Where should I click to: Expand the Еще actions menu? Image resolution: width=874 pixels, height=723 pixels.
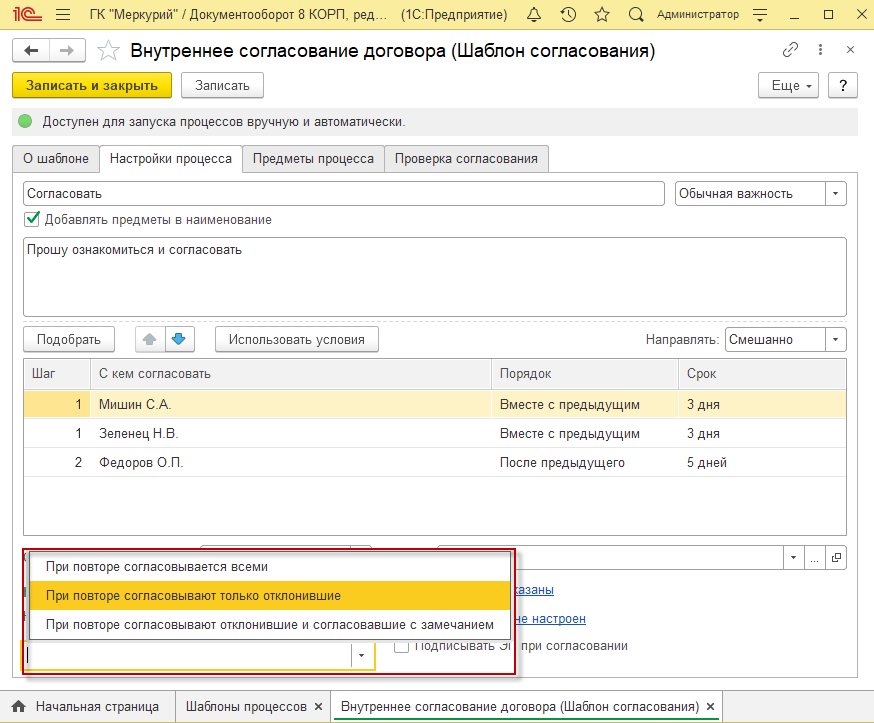788,85
